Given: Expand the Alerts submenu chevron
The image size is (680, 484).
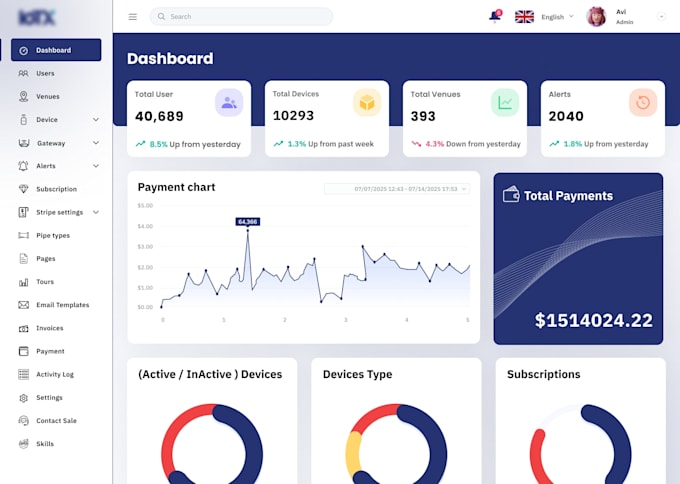Looking at the screenshot, I should 96,166.
